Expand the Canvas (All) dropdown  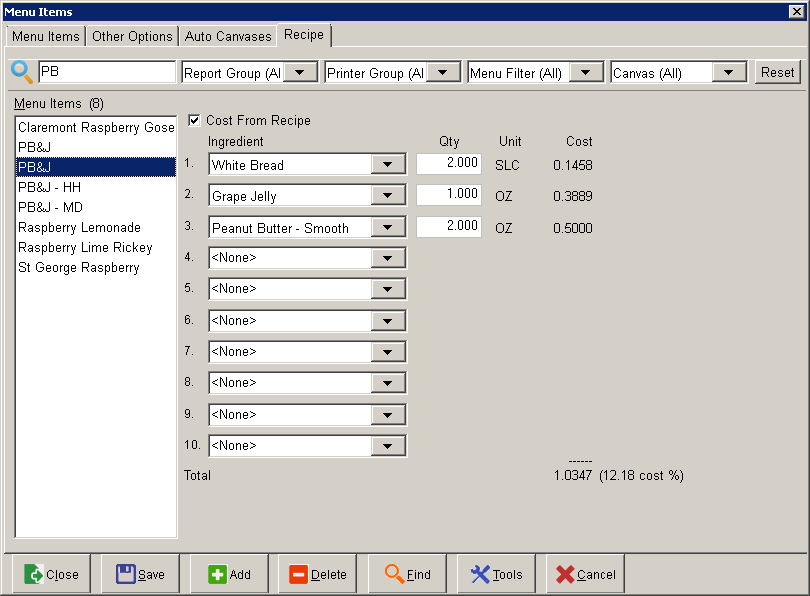coord(728,72)
